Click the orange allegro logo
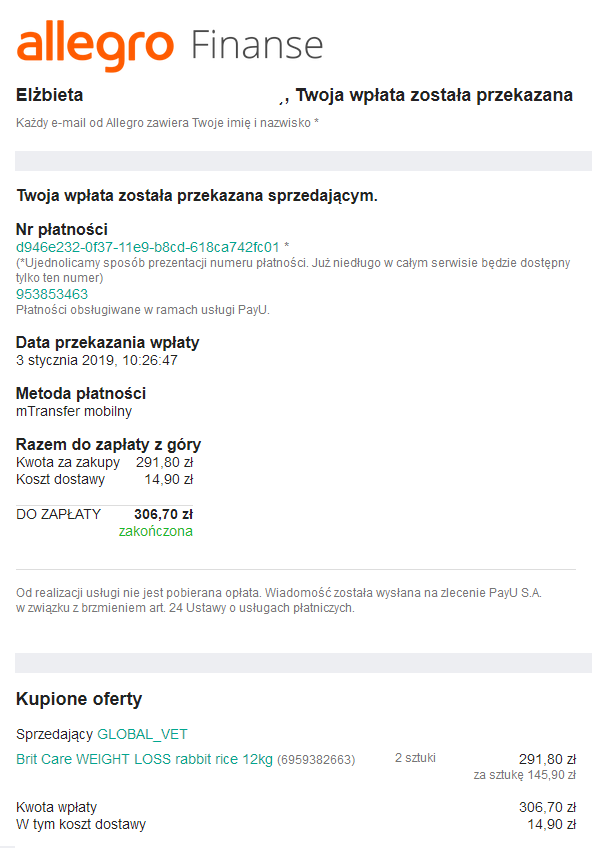The image size is (592, 848). point(95,46)
